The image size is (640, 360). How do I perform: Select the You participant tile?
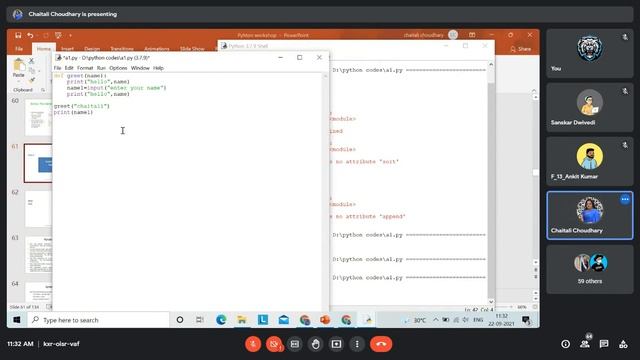[590, 53]
